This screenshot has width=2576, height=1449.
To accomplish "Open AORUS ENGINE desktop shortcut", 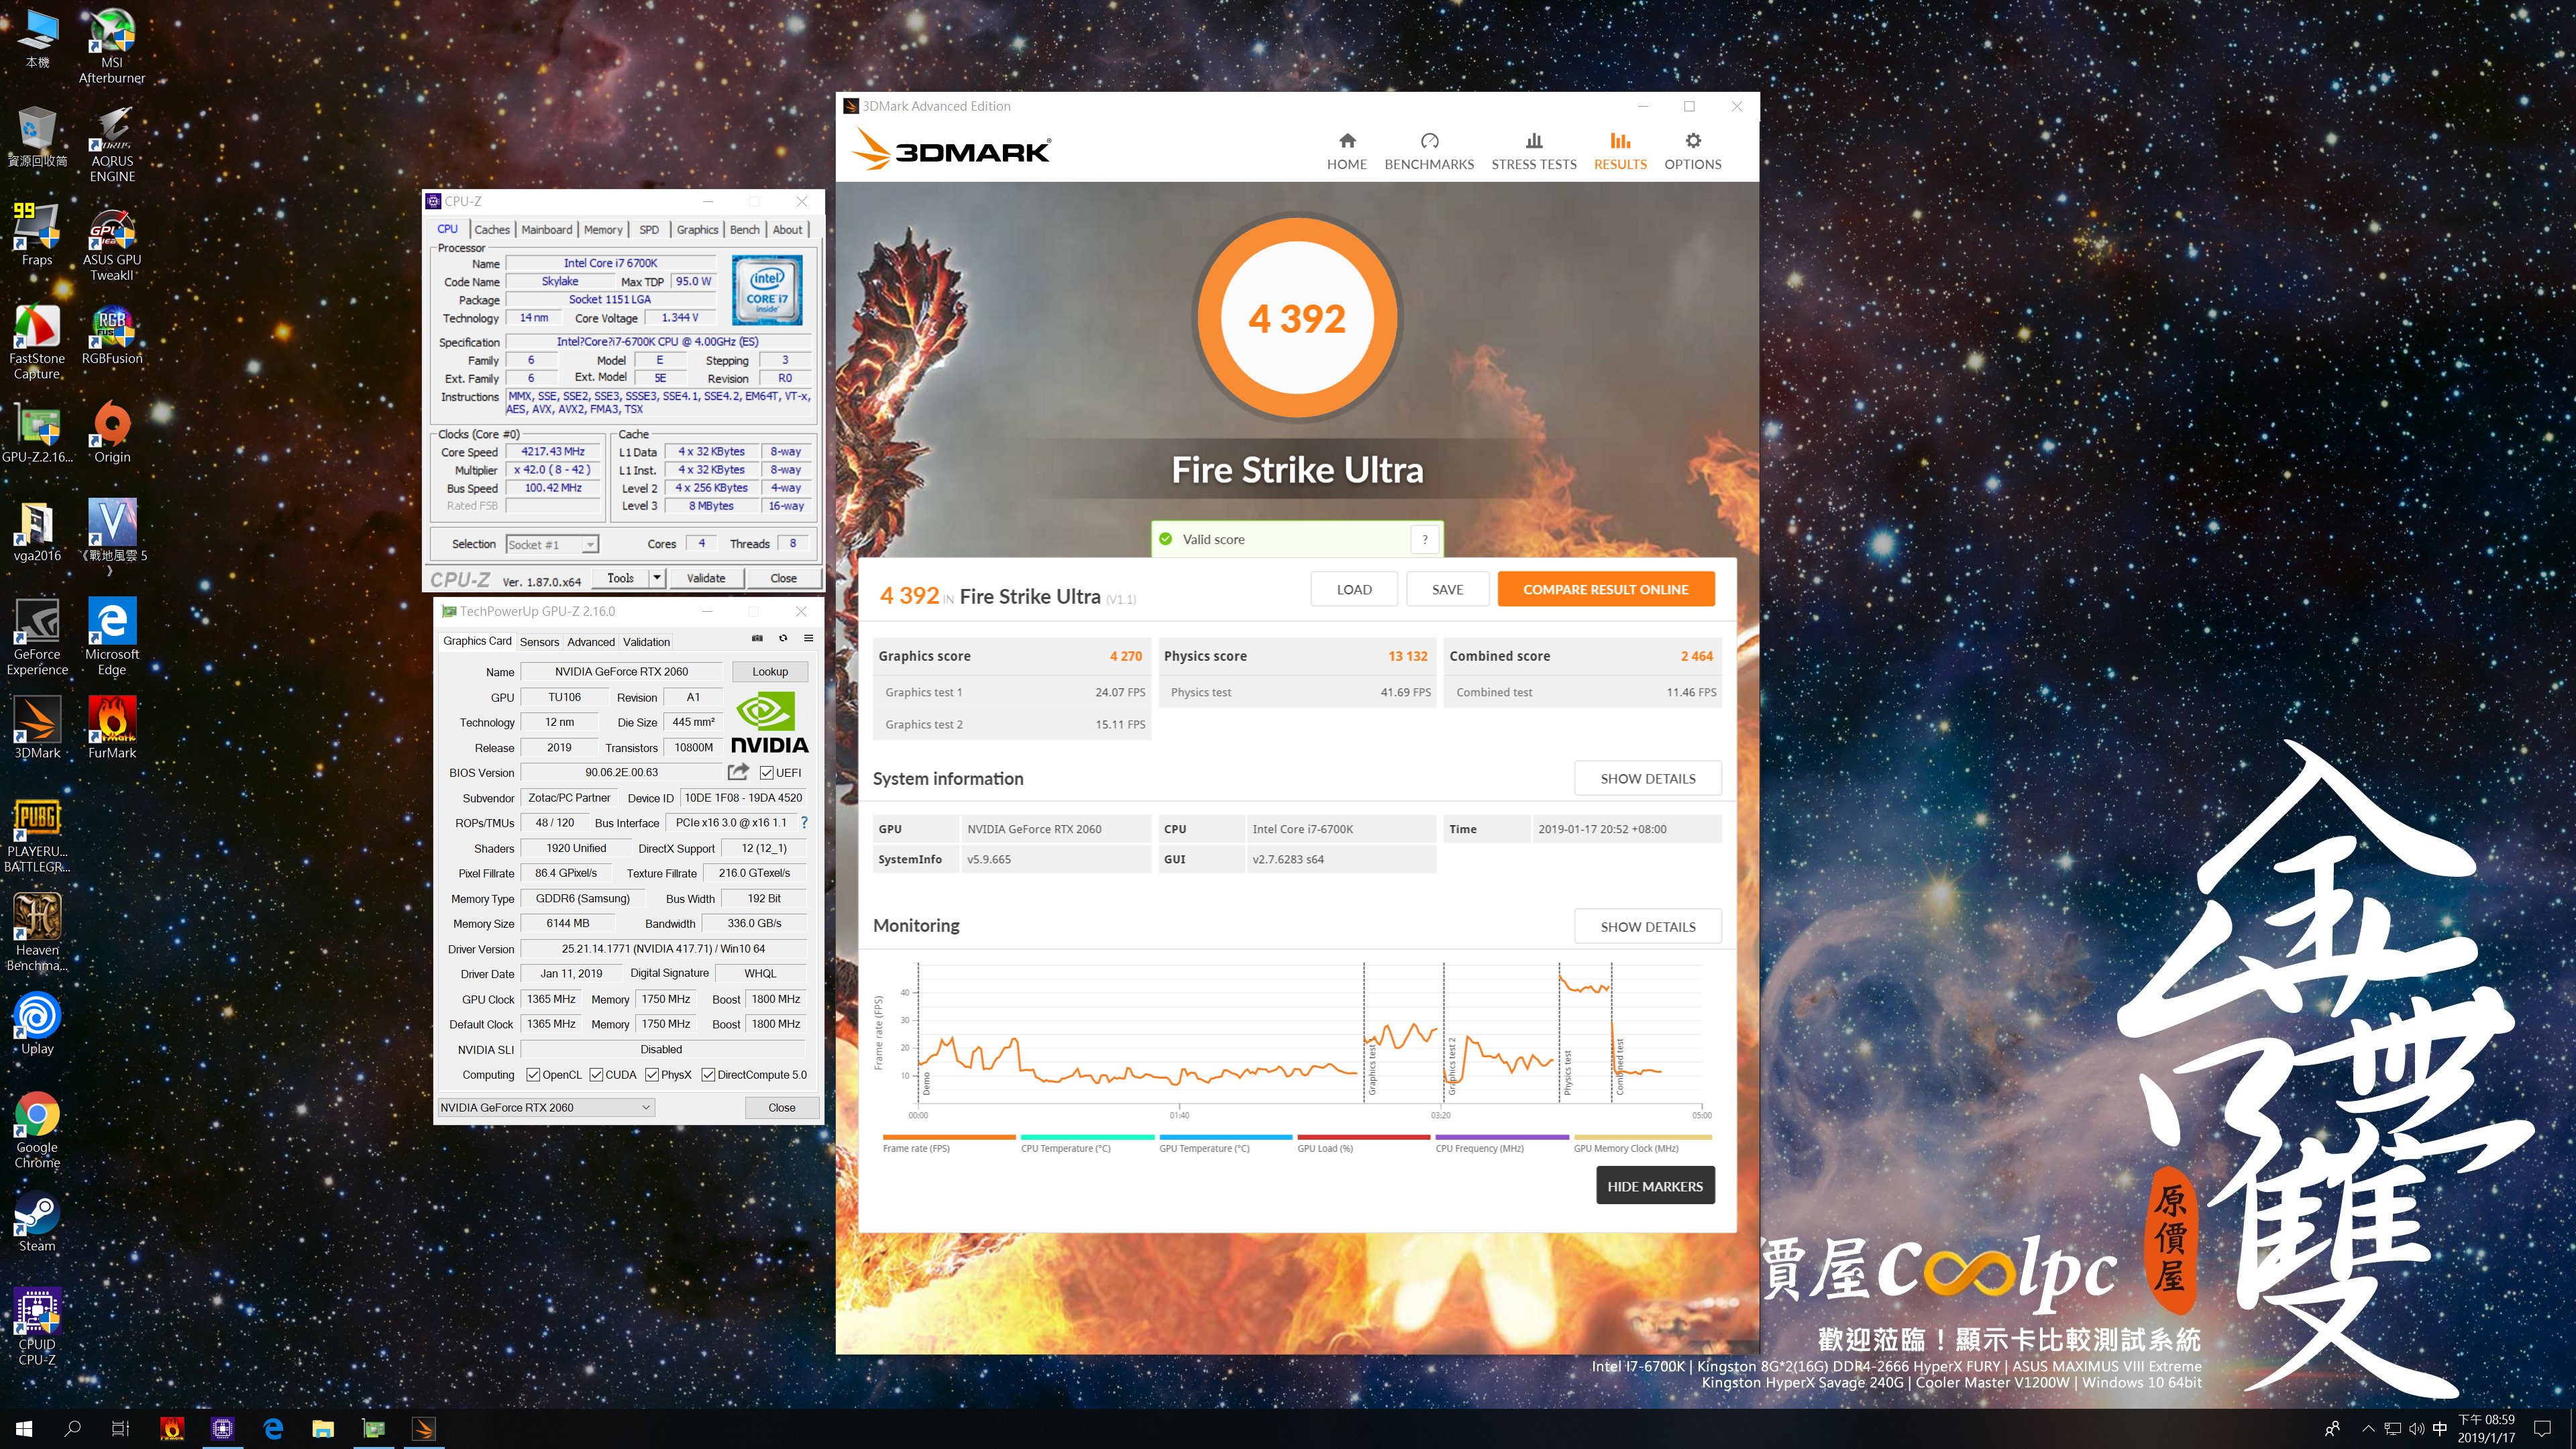I will tap(112, 144).
